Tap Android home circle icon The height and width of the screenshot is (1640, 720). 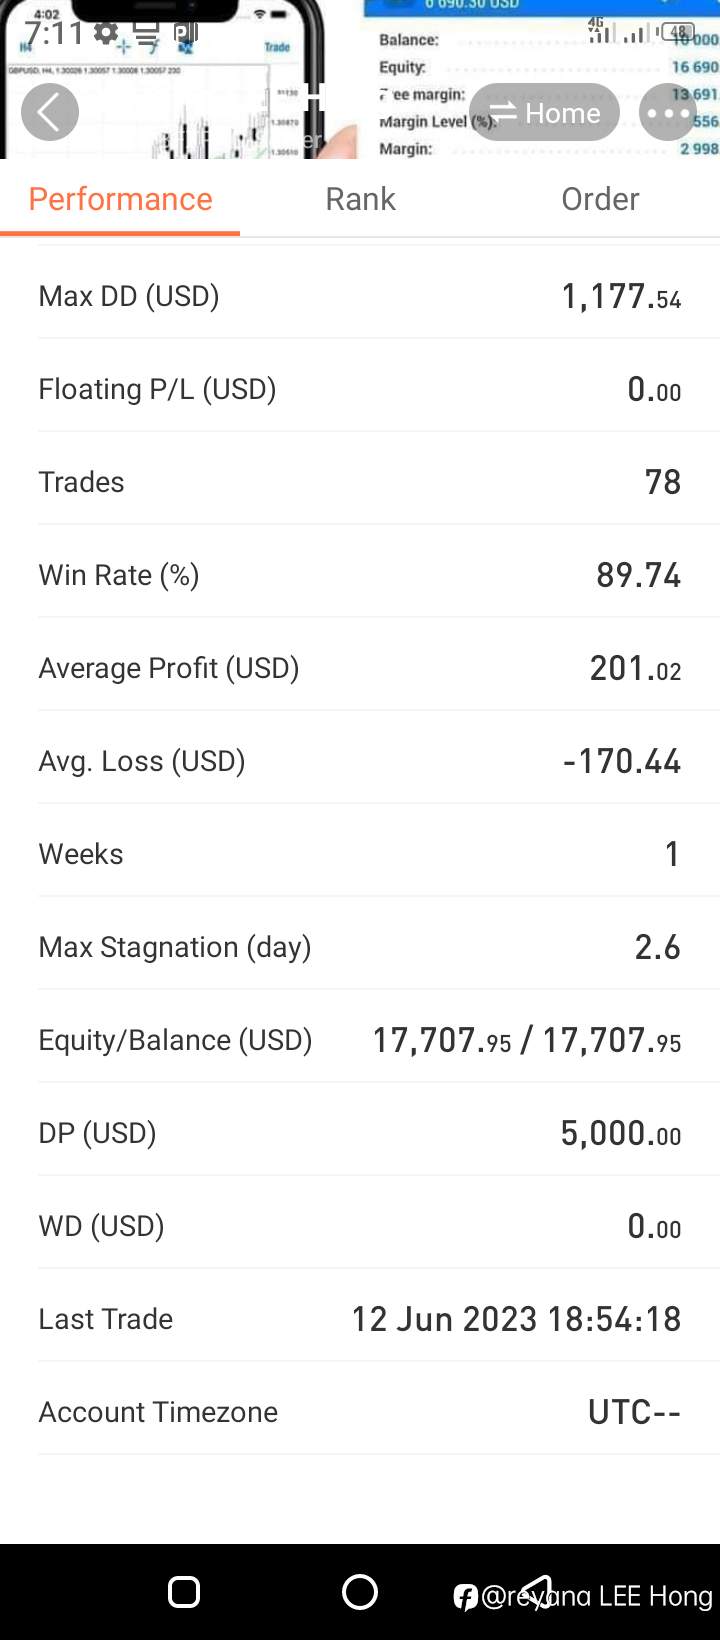tap(360, 1592)
